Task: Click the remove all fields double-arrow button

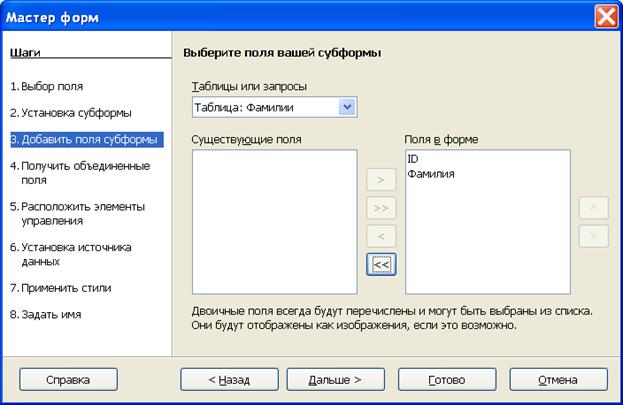Action: 381,264
